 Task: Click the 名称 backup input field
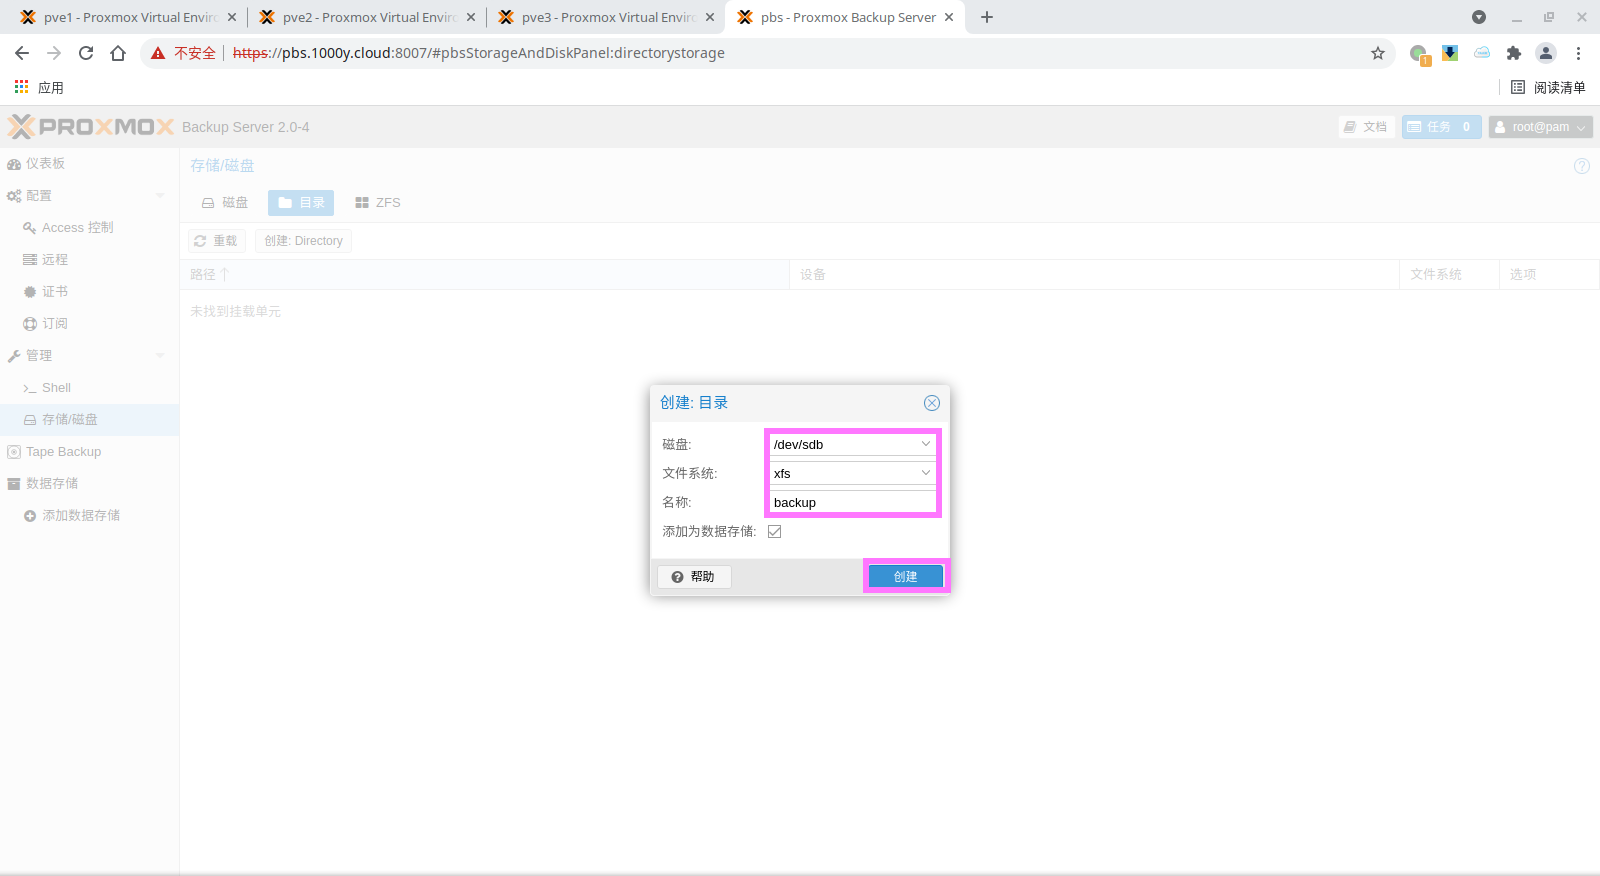click(850, 502)
